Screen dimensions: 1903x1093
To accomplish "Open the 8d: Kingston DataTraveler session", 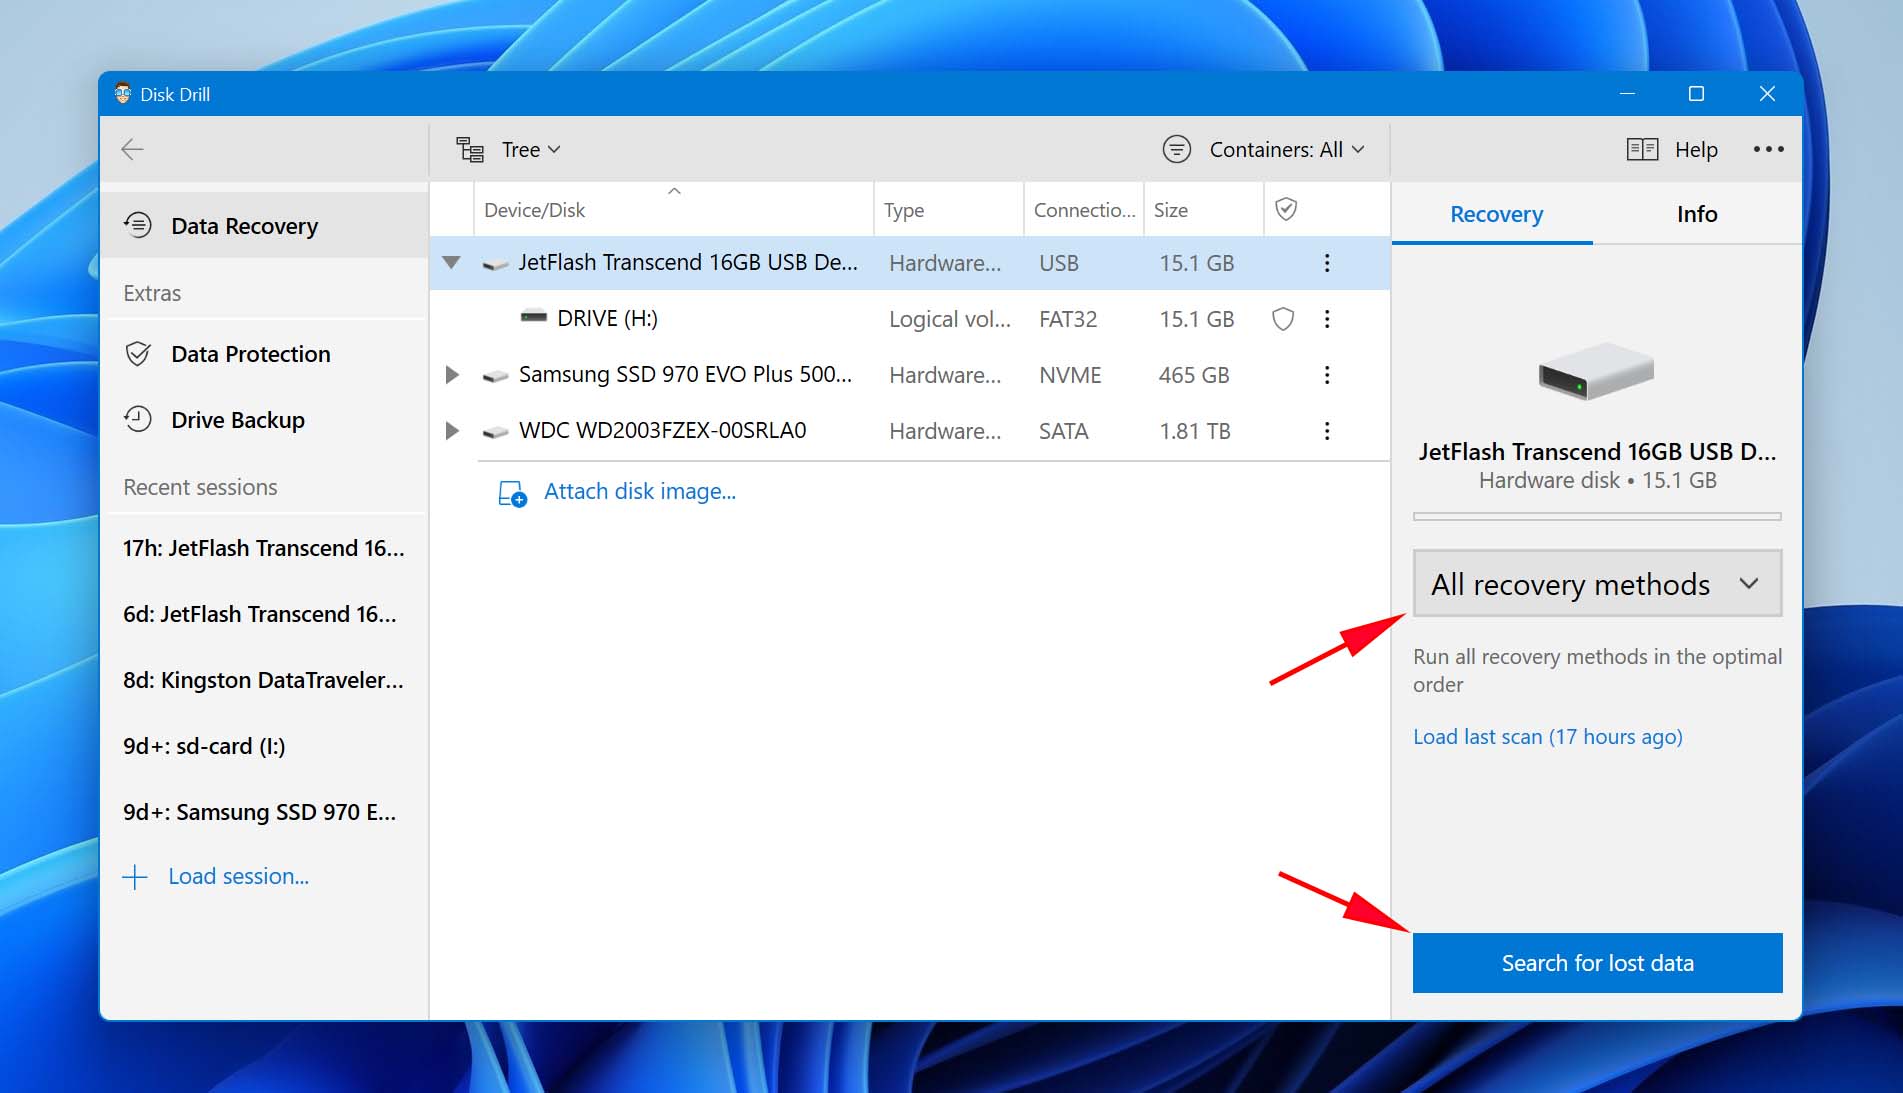I will click(x=264, y=680).
